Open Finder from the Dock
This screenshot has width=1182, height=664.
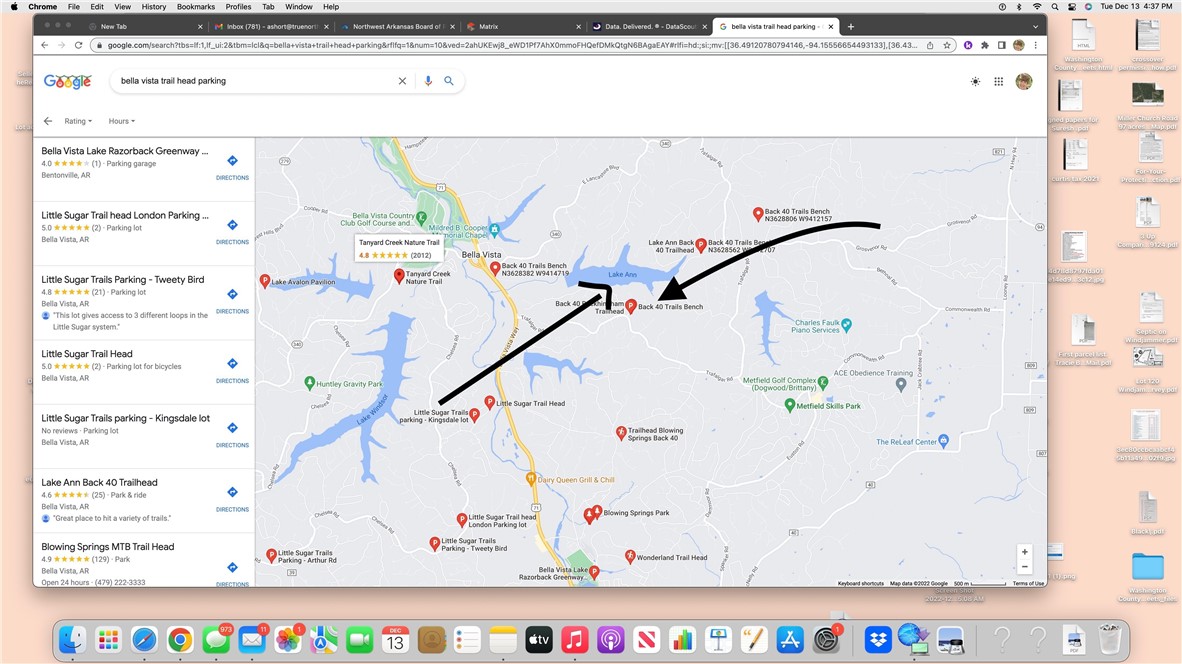point(72,640)
